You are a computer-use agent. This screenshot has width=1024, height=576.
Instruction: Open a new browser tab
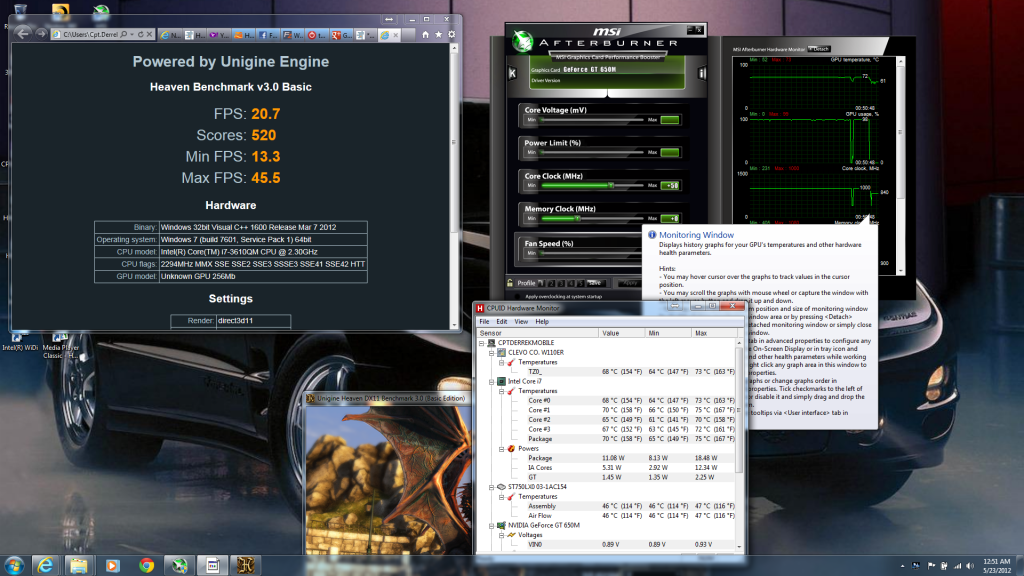[x=409, y=35]
